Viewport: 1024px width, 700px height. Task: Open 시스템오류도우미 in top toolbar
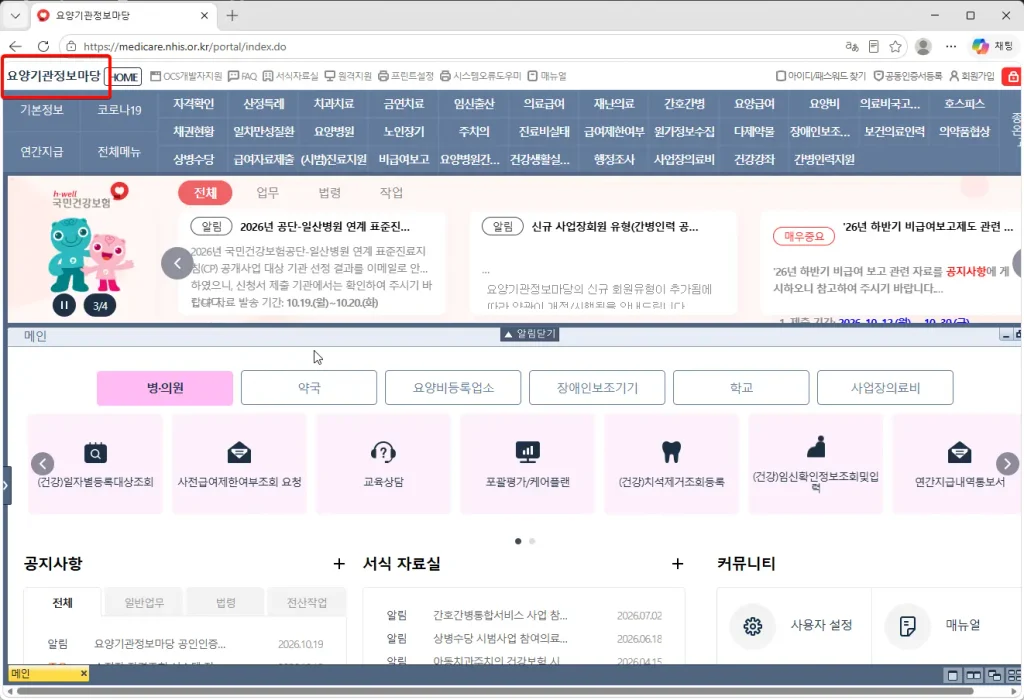tap(481, 76)
